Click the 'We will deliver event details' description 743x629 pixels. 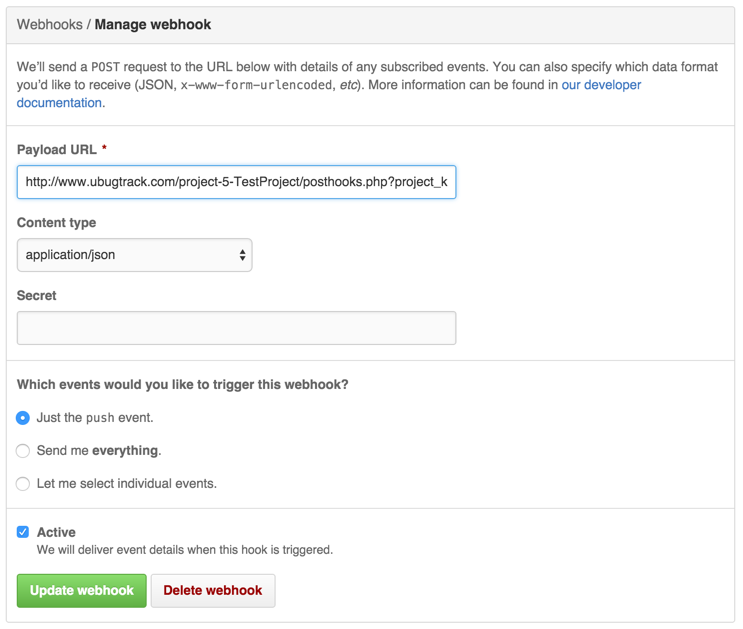point(184,550)
